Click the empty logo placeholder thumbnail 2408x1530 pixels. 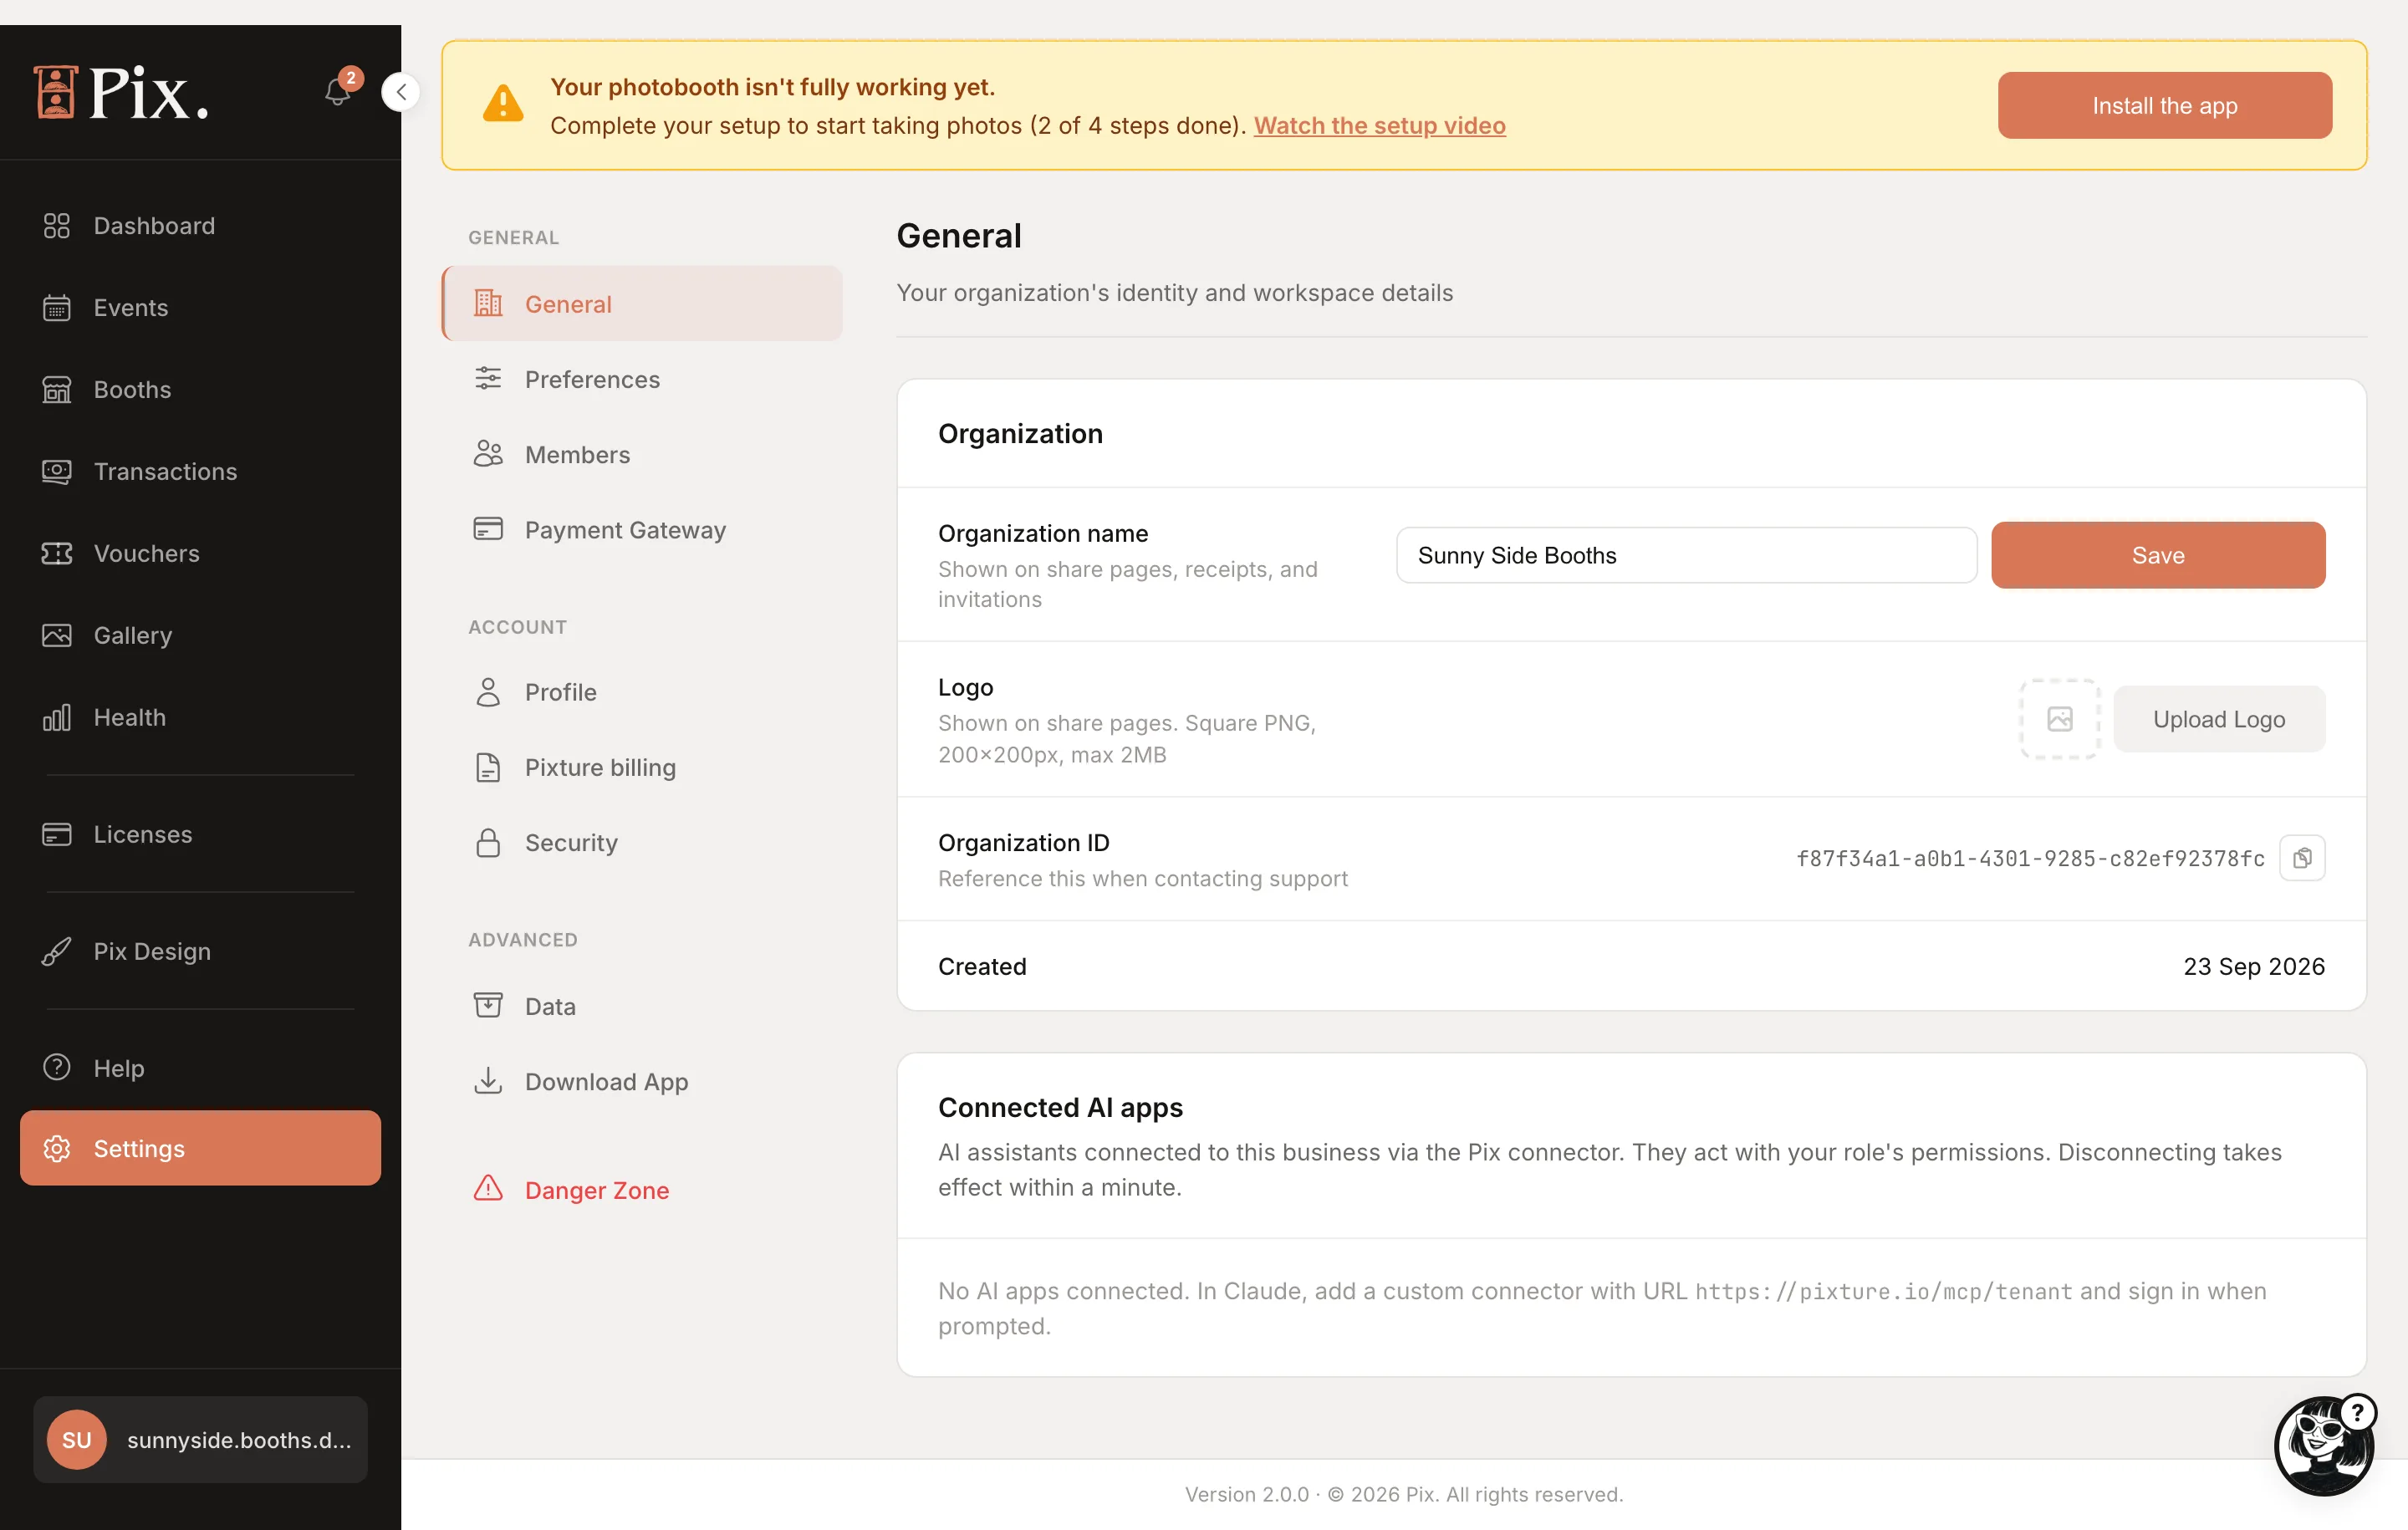pos(2060,719)
